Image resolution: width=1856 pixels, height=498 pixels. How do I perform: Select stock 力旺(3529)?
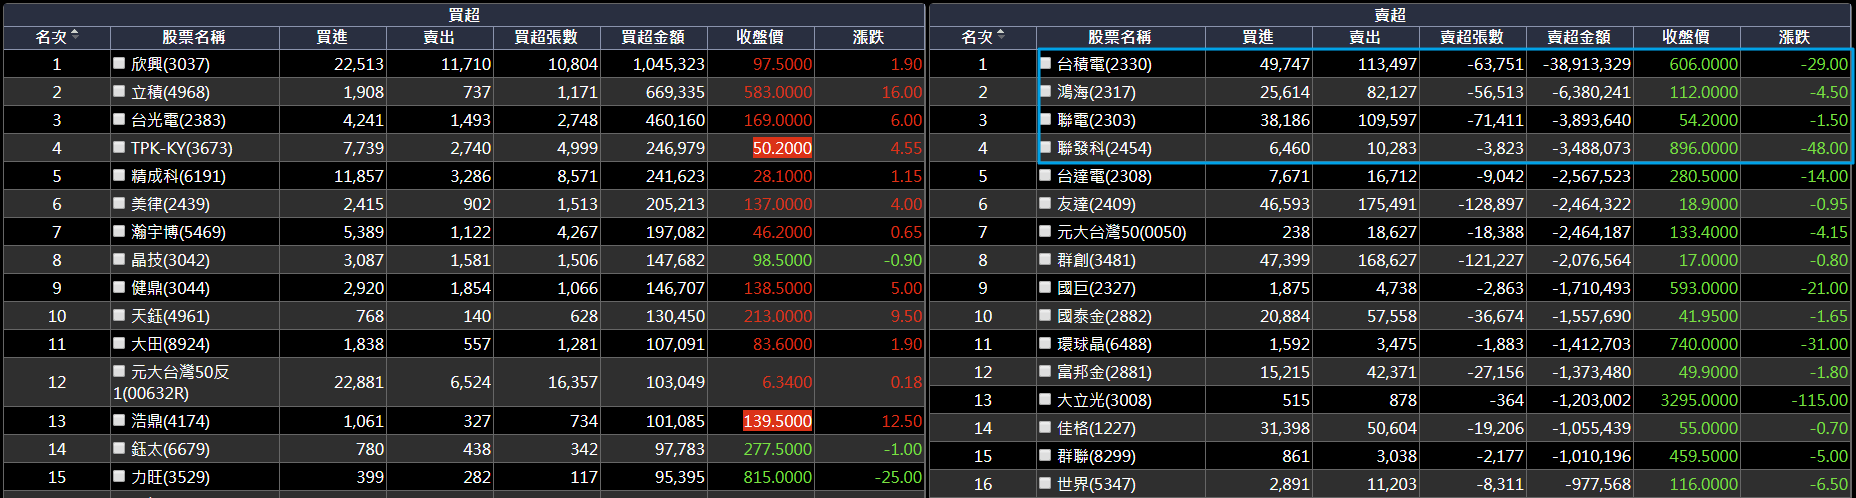[170, 477]
